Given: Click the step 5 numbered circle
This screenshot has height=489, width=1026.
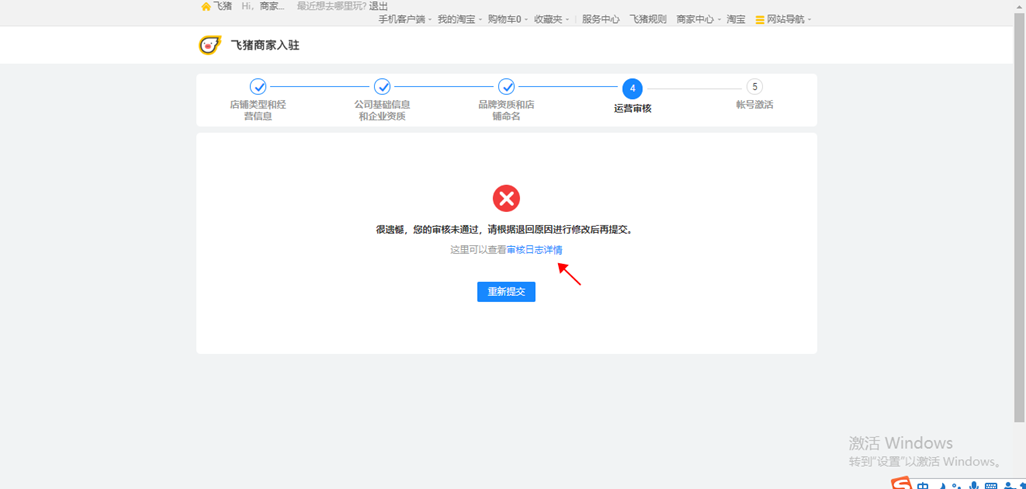Looking at the screenshot, I should point(754,86).
